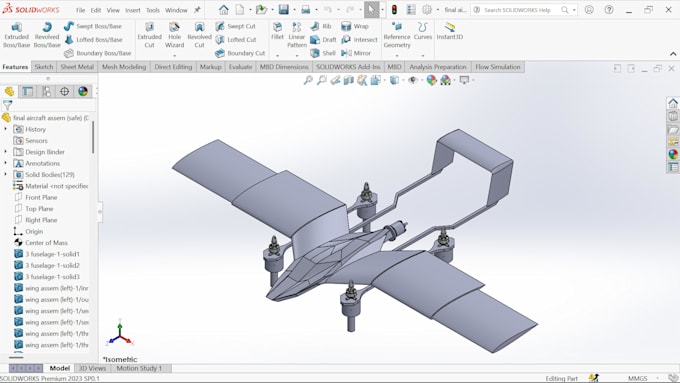The height and width of the screenshot is (383, 680).
Task: Open the DimXpertManager tab
Action: 65,91
